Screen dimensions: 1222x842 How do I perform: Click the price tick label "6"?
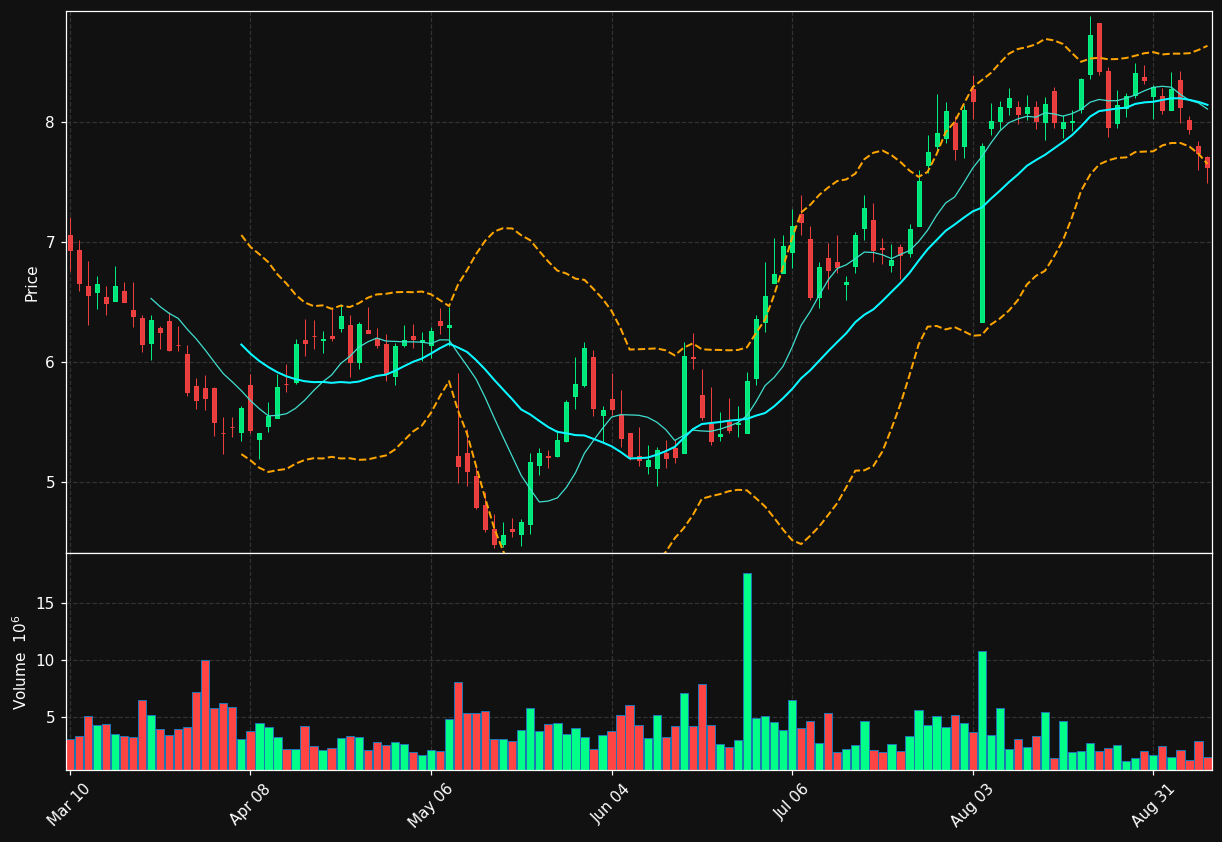50,363
